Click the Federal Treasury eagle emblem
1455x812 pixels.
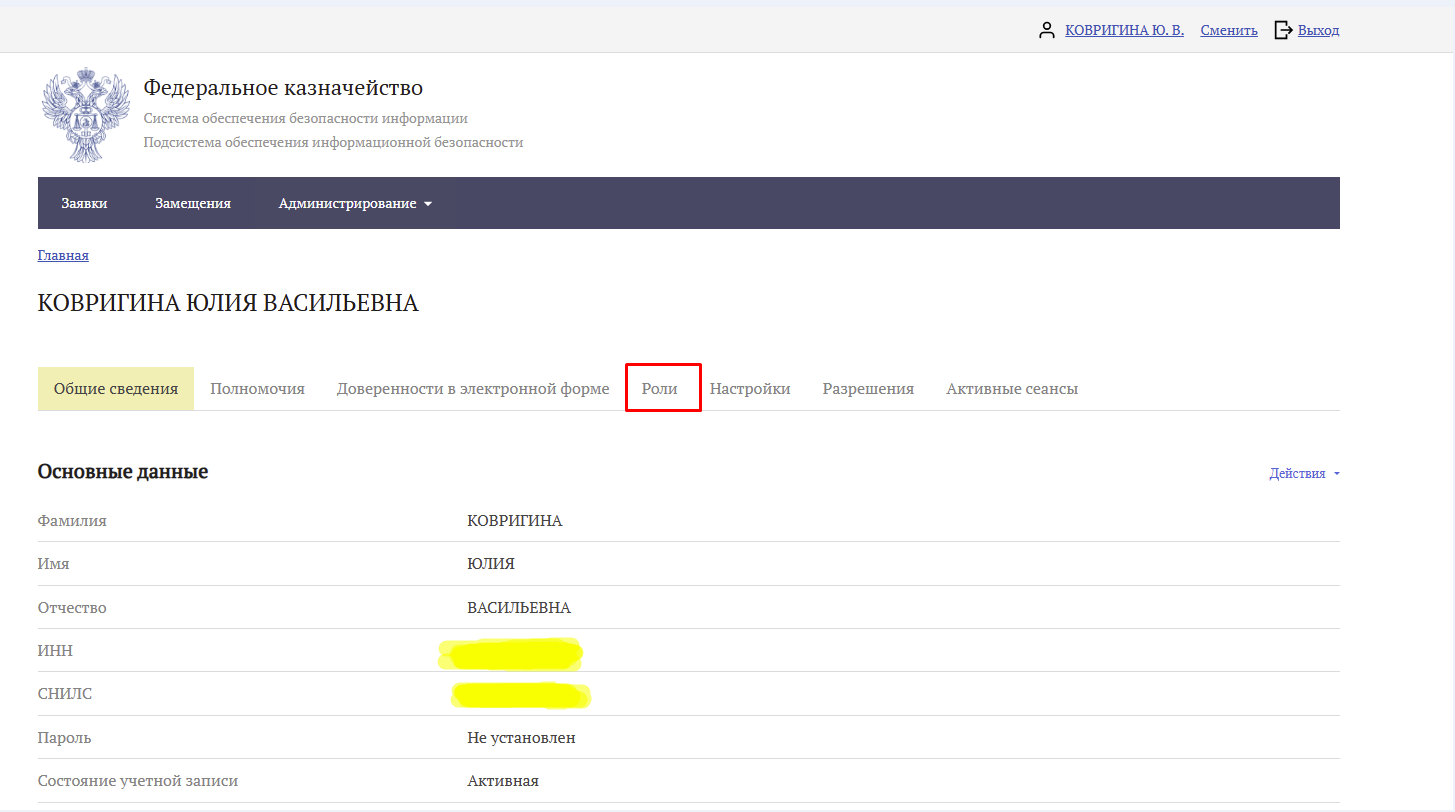point(86,116)
